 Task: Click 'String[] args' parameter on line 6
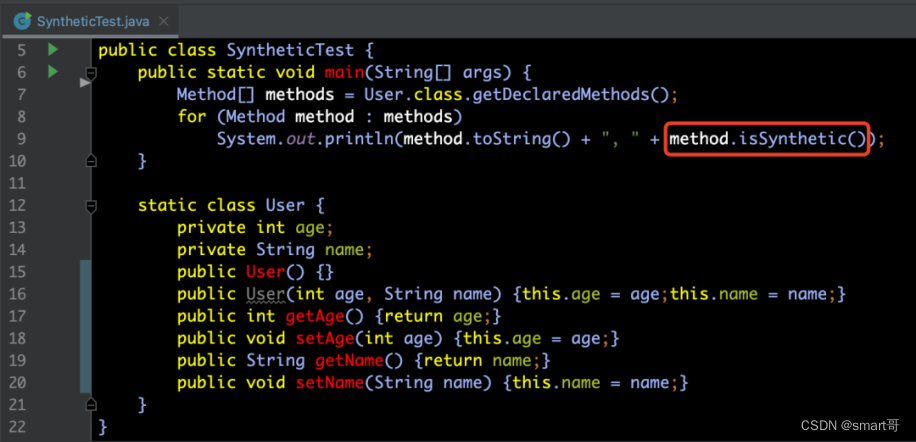(x=442, y=72)
